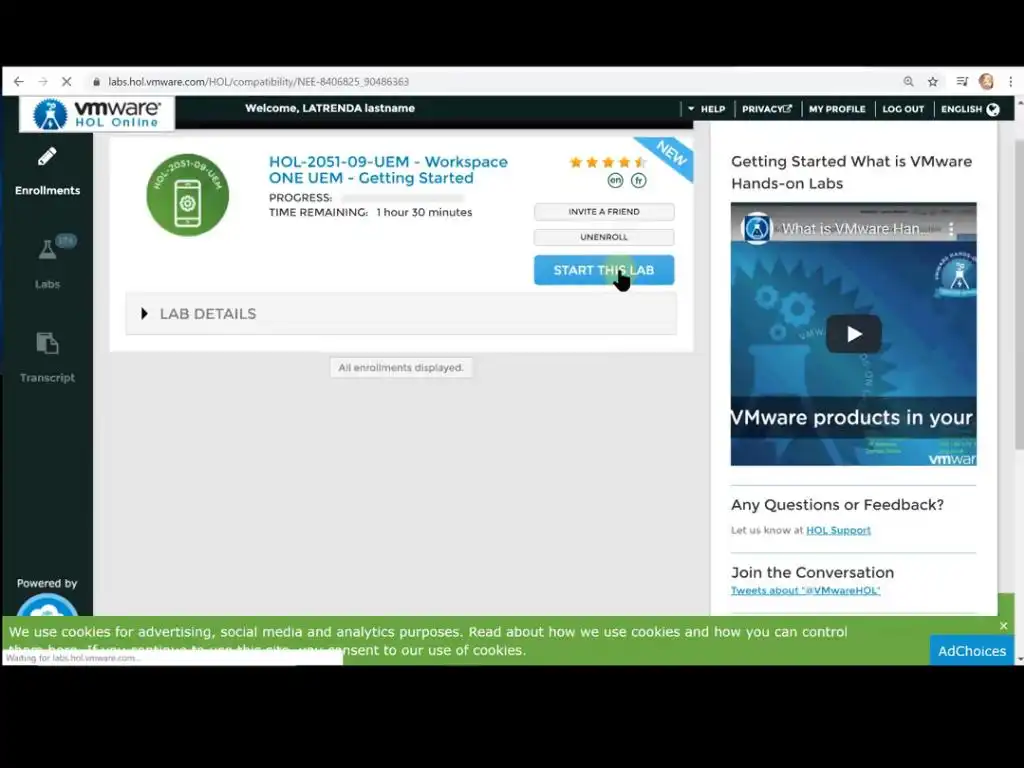Open the media control icon in toolbar

(962, 82)
